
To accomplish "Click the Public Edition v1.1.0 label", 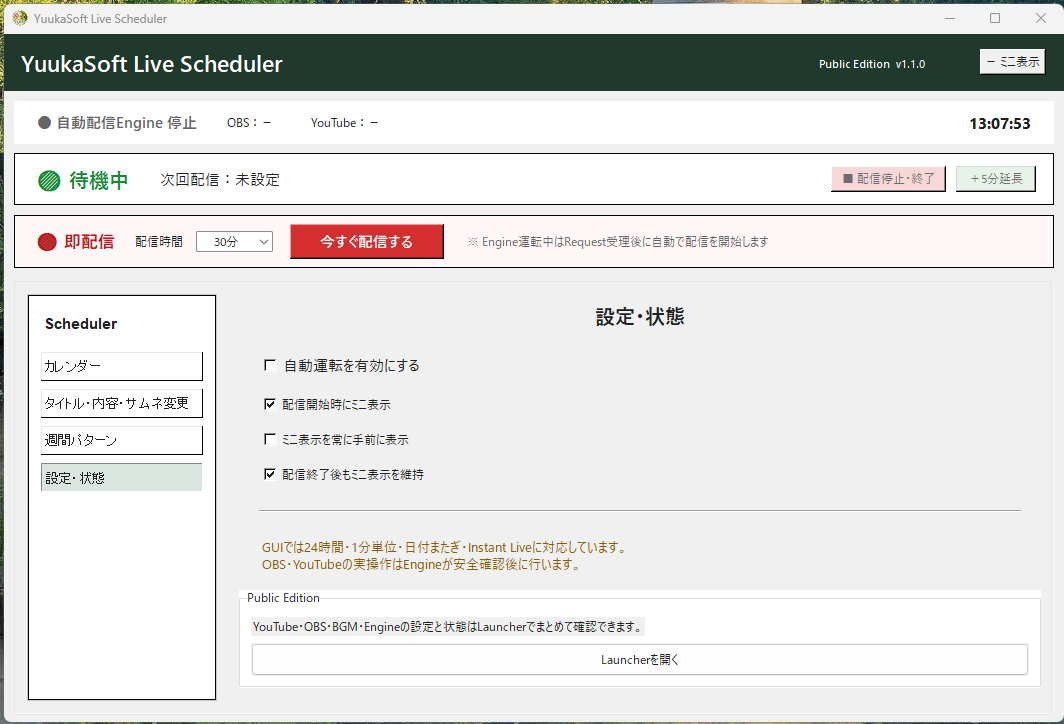I will click(x=872, y=64).
